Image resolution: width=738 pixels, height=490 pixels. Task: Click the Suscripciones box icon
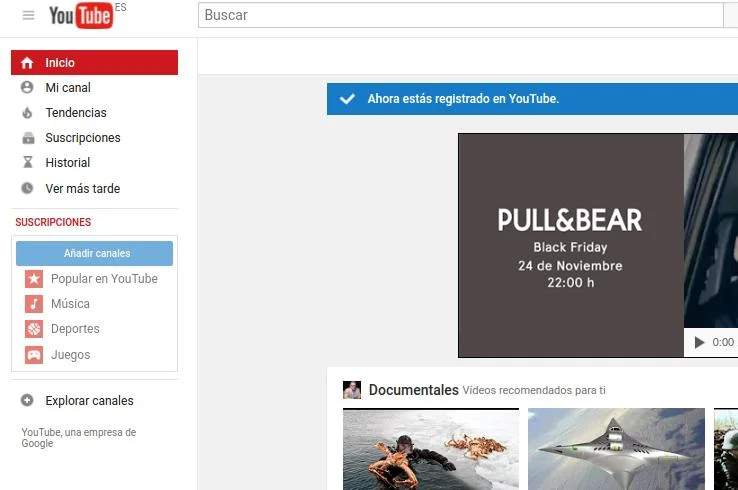pyautogui.click(x=28, y=138)
